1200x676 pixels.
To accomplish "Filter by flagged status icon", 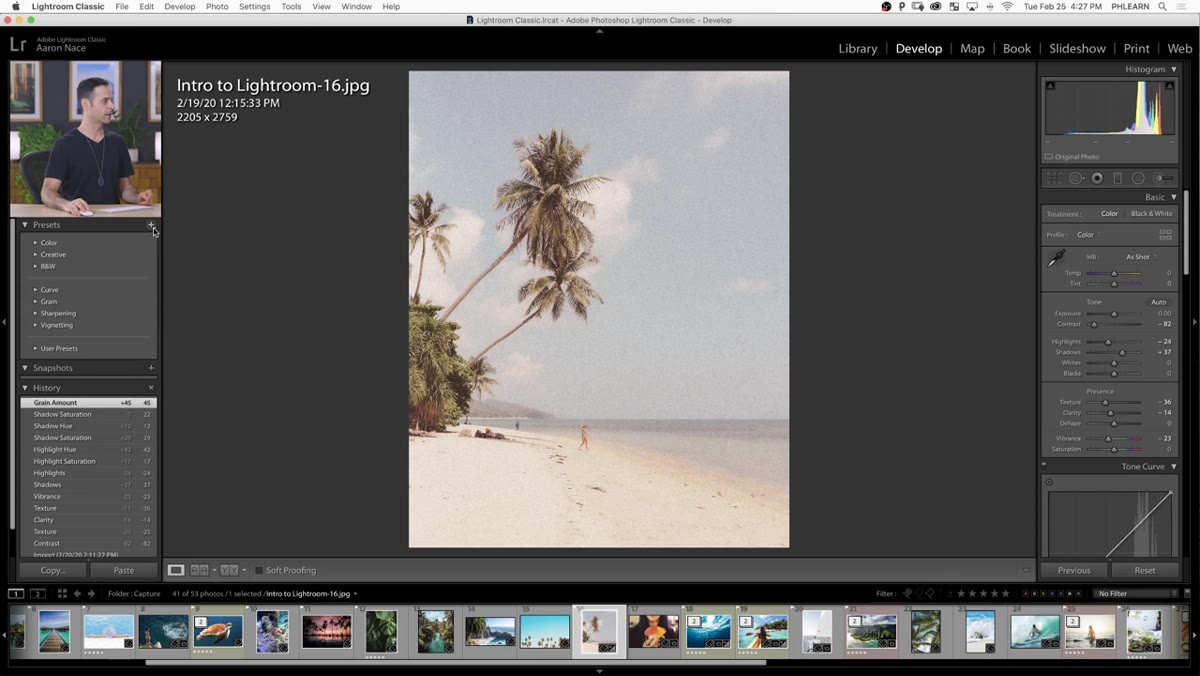I will [908, 594].
